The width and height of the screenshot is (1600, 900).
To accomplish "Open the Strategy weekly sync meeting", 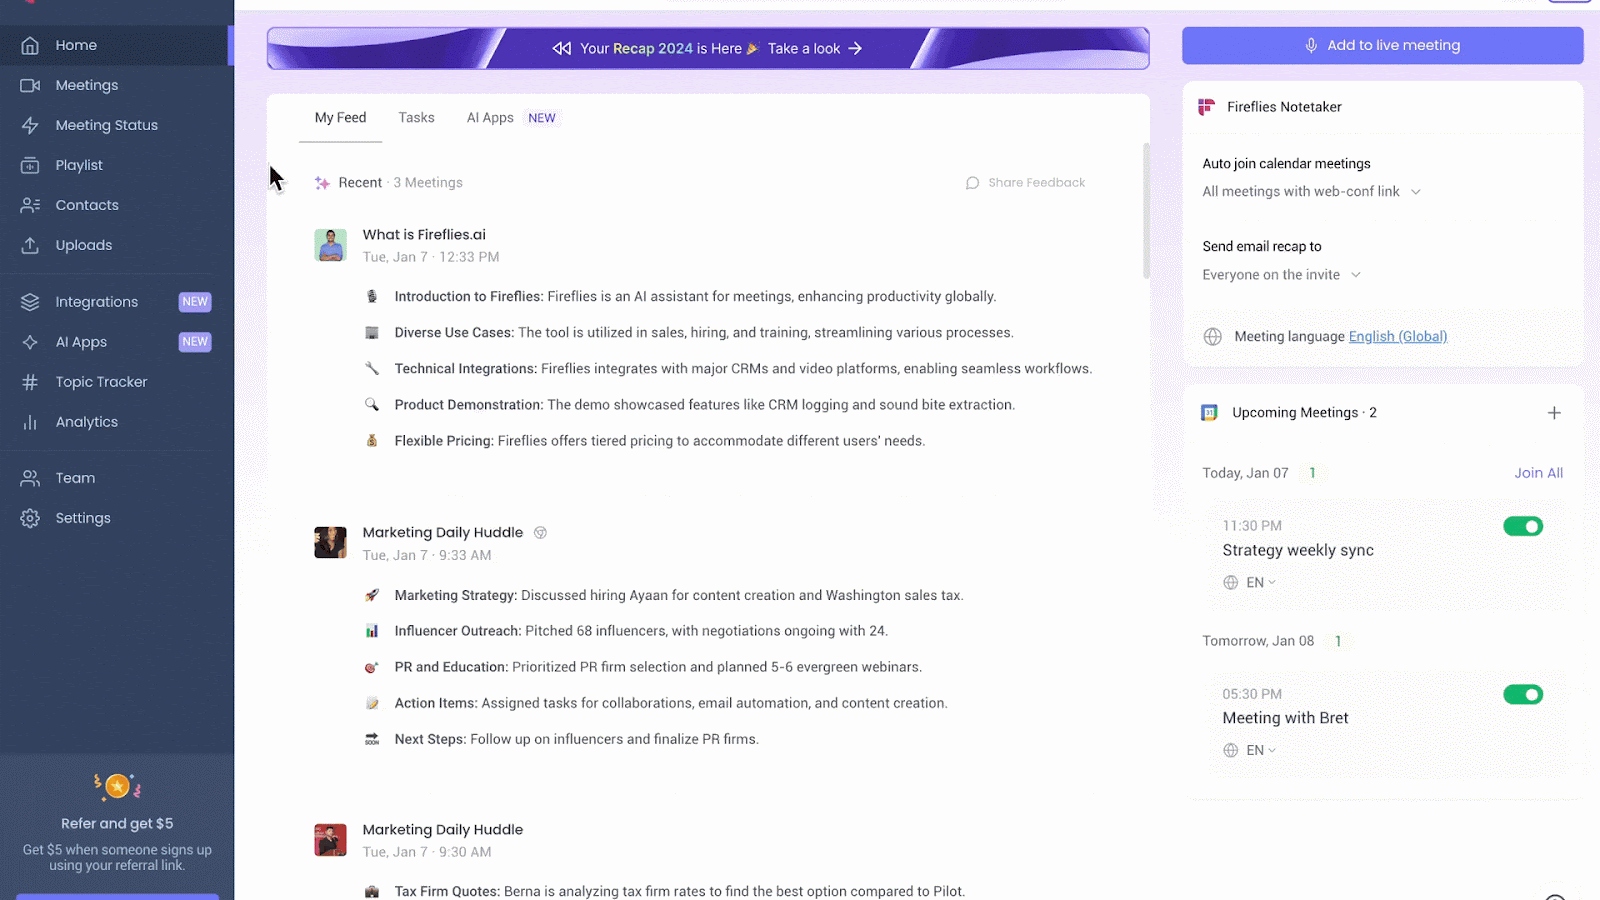I will (1298, 550).
